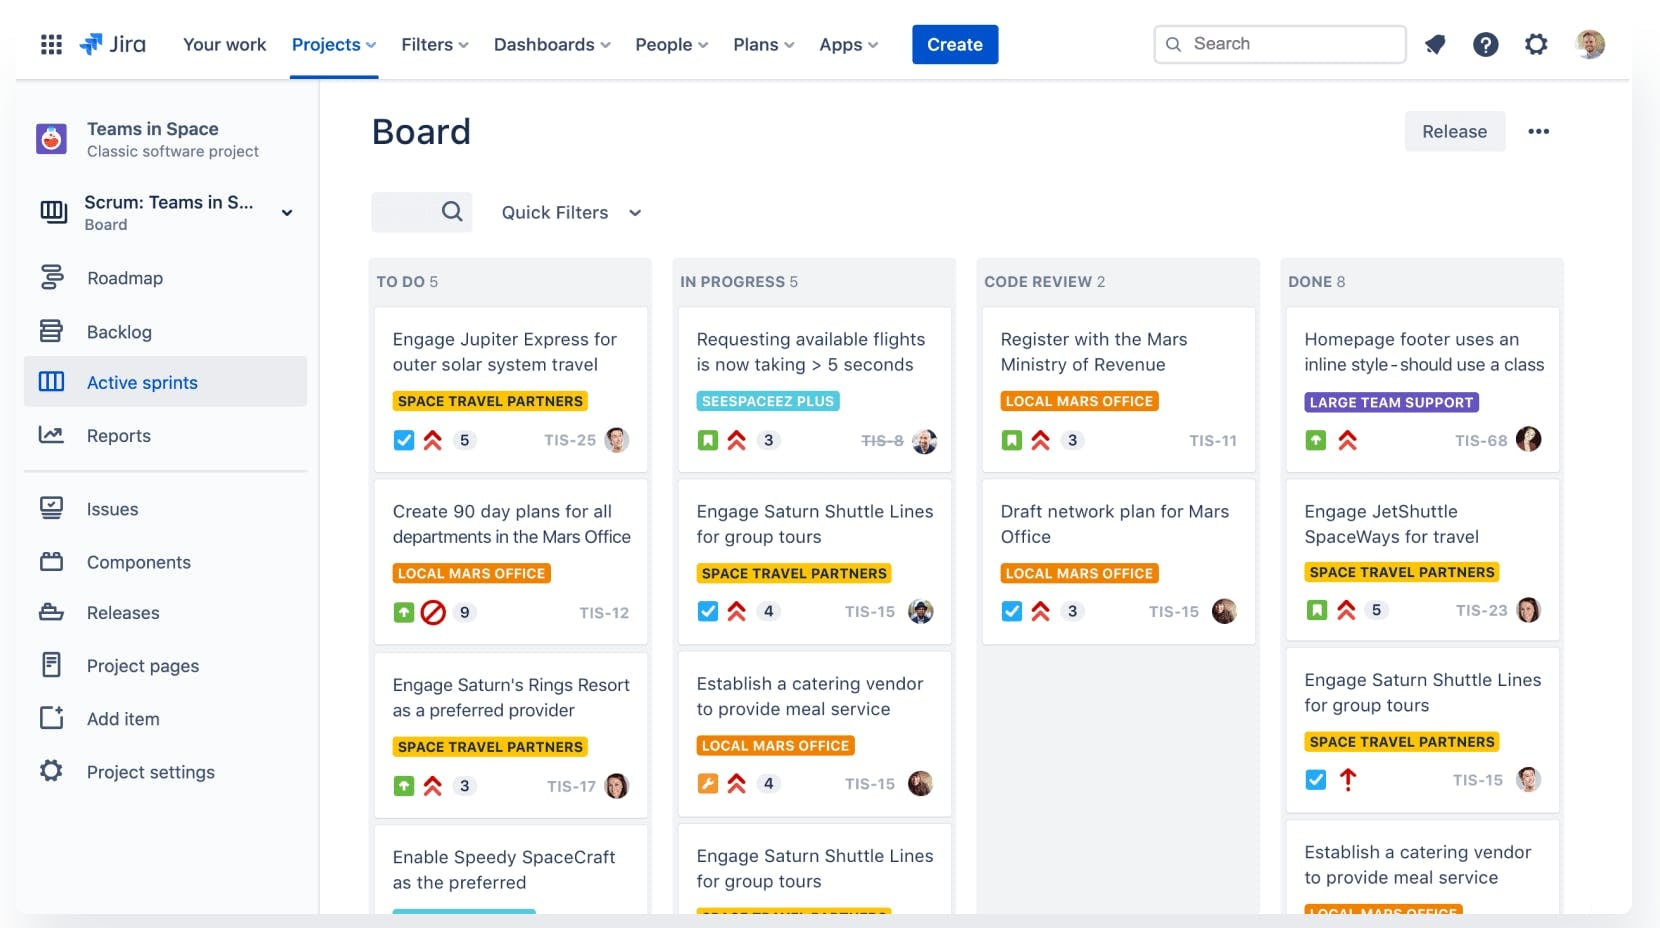Expand the Scrum board switcher chevron

pyautogui.click(x=287, y=212)
